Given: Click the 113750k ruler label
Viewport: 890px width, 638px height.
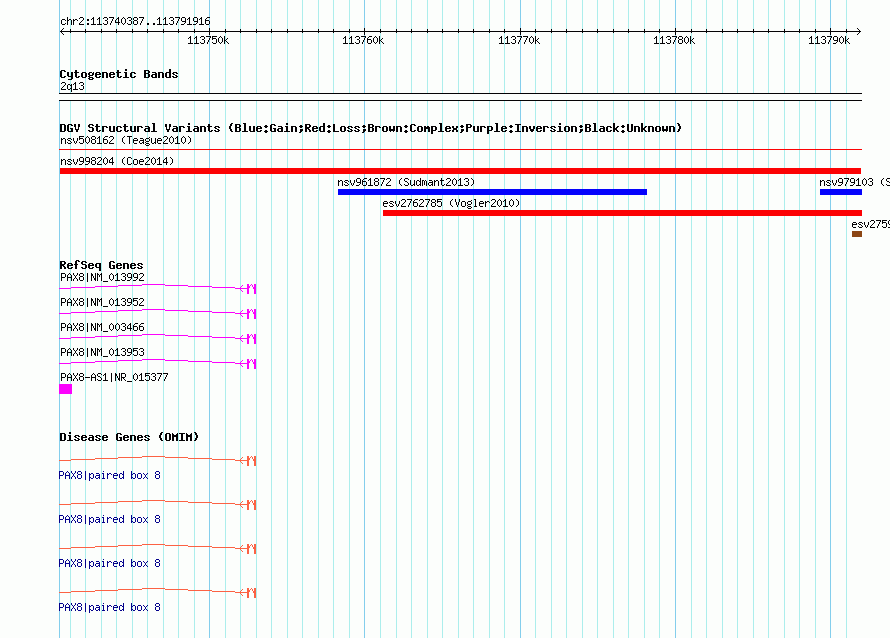Looking at the screenshot, I should [208, 40].
